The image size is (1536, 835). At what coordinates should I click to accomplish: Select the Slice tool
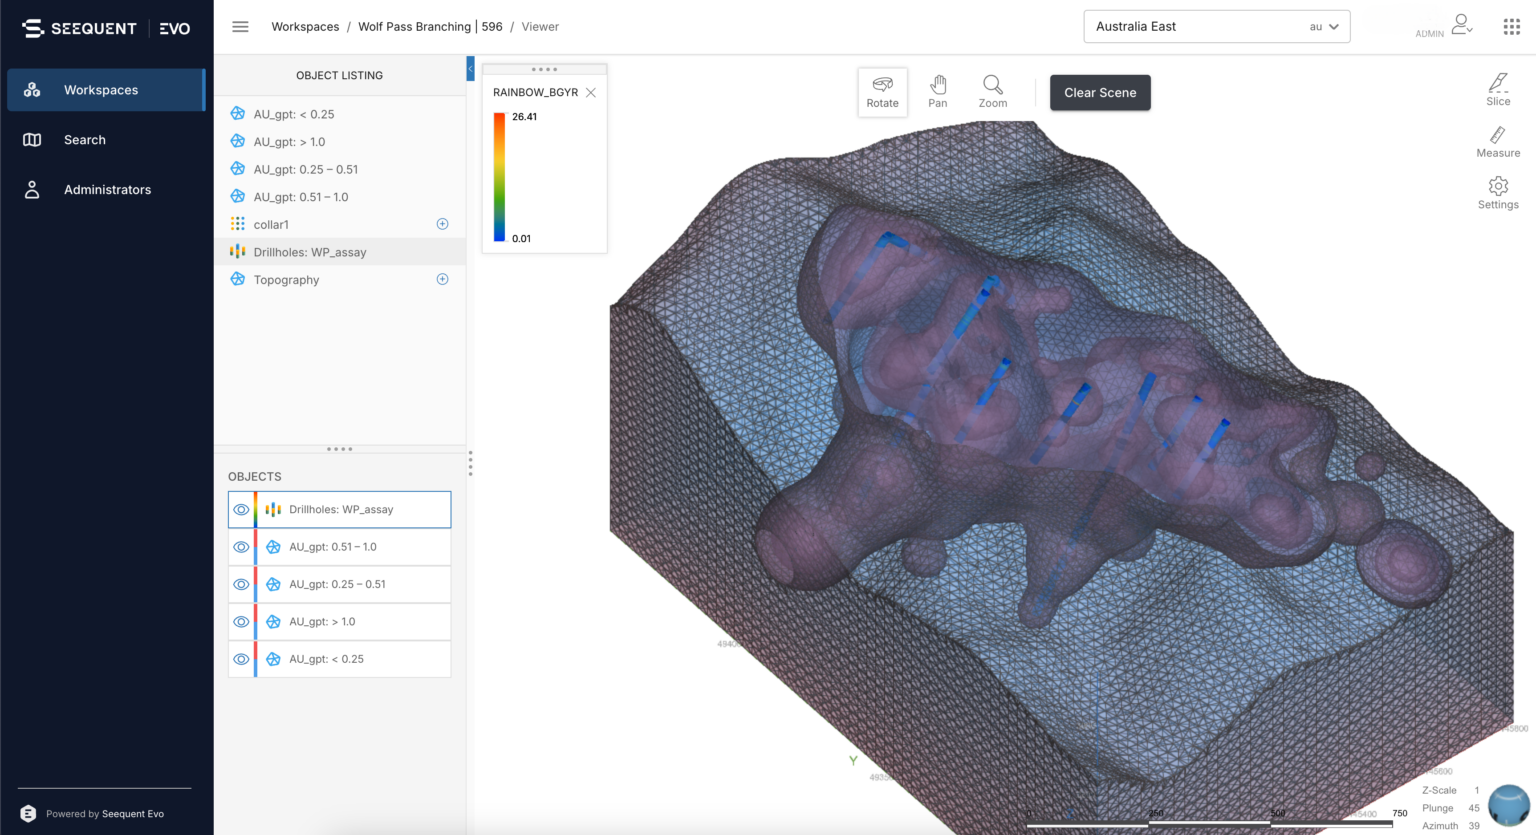click(1498, 90)
